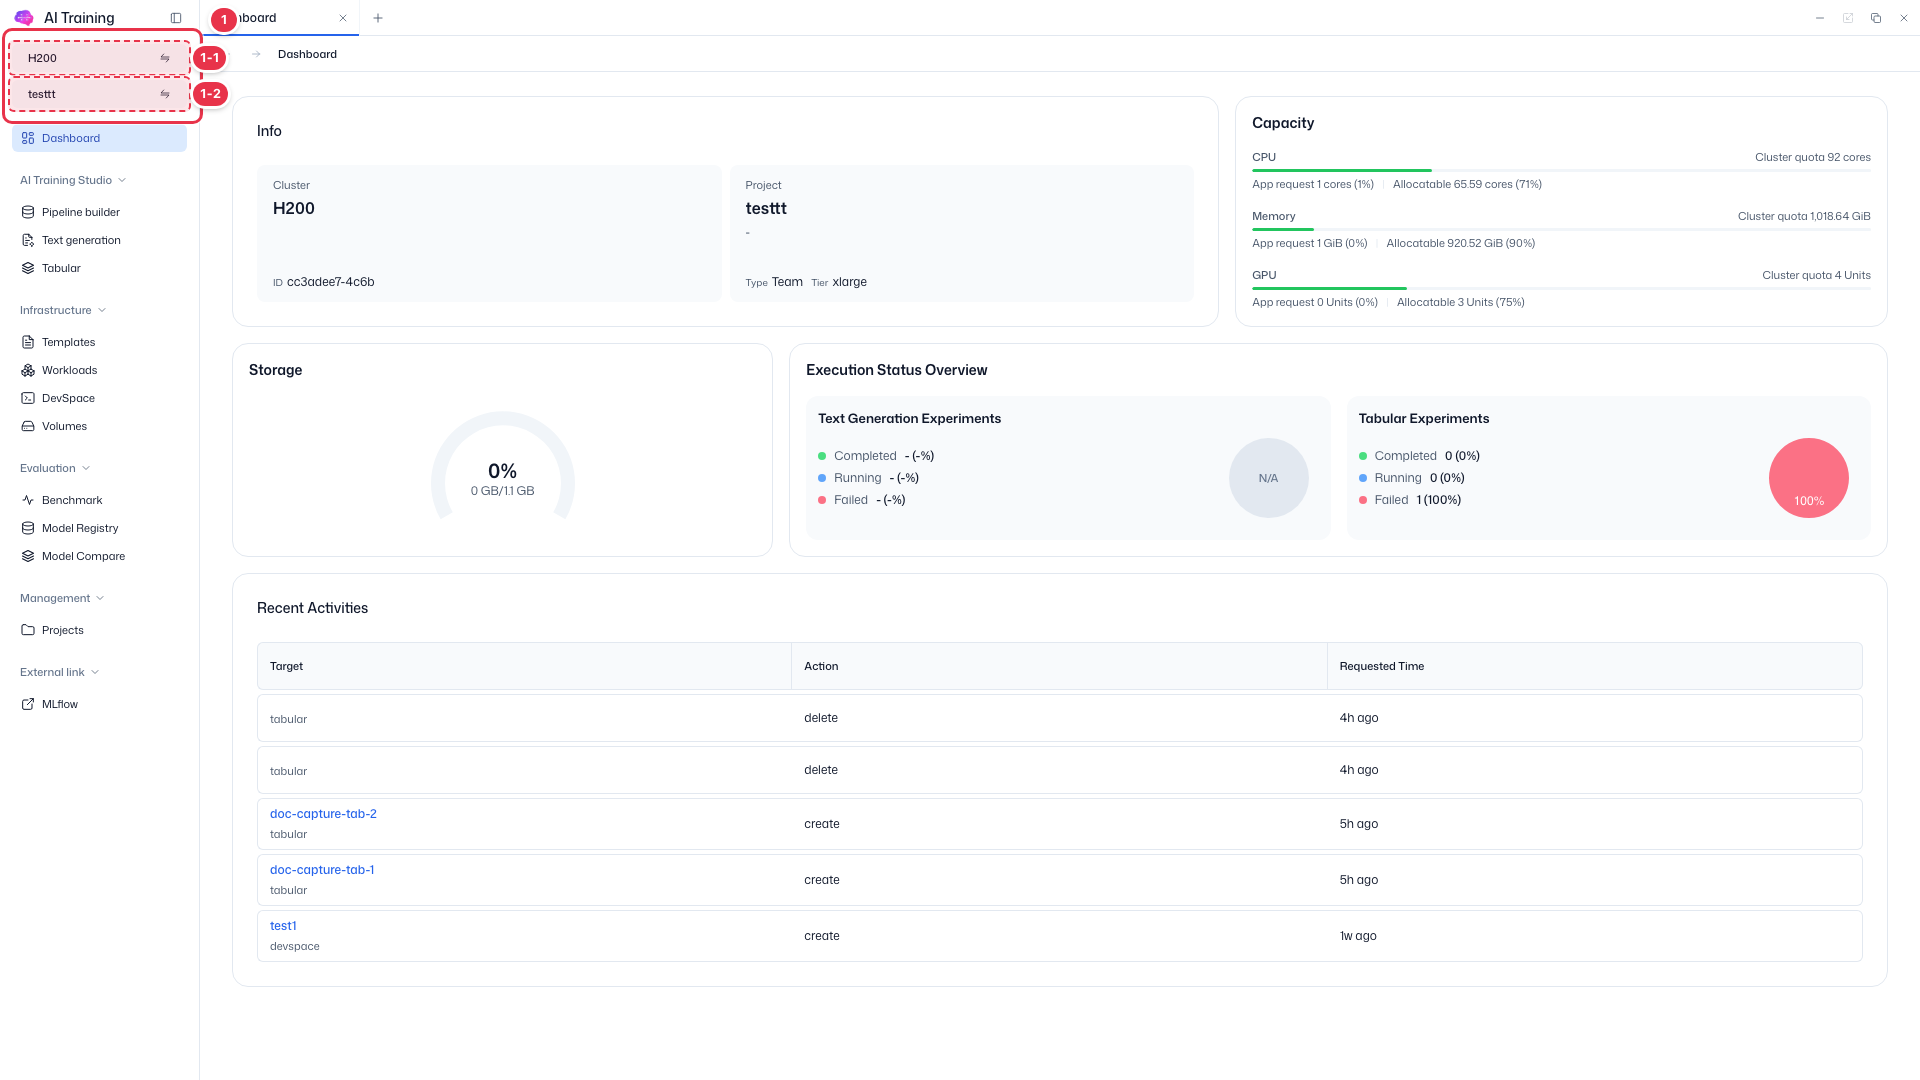Close the Dashboard tab
The image size is (1920, 1080).
tap(343, 18)
